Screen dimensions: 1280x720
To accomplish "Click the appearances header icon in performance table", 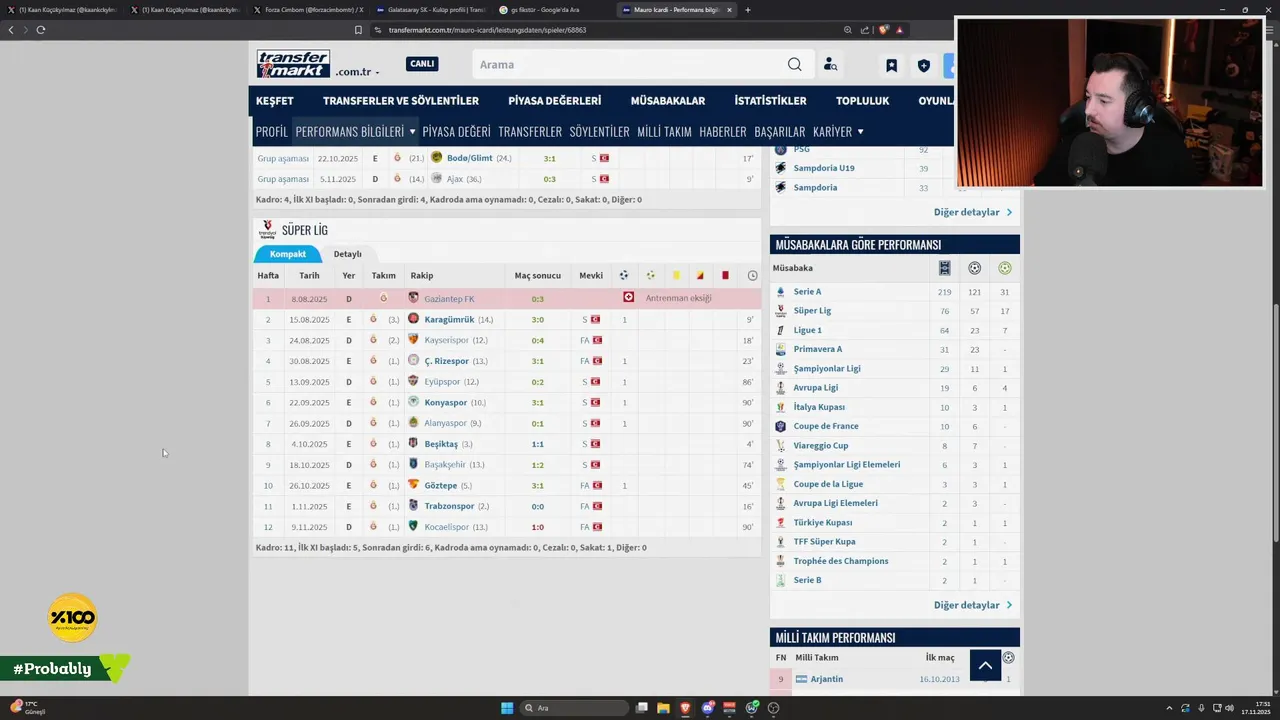I will (x=944, y=268).
